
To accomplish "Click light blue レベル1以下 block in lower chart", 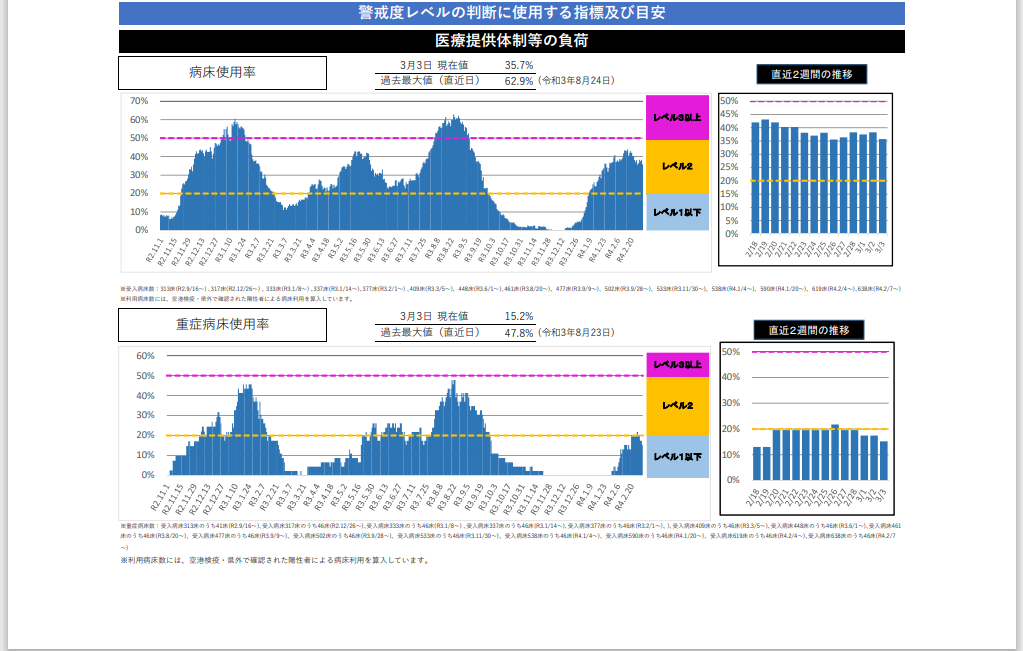I will coord(677,456).
